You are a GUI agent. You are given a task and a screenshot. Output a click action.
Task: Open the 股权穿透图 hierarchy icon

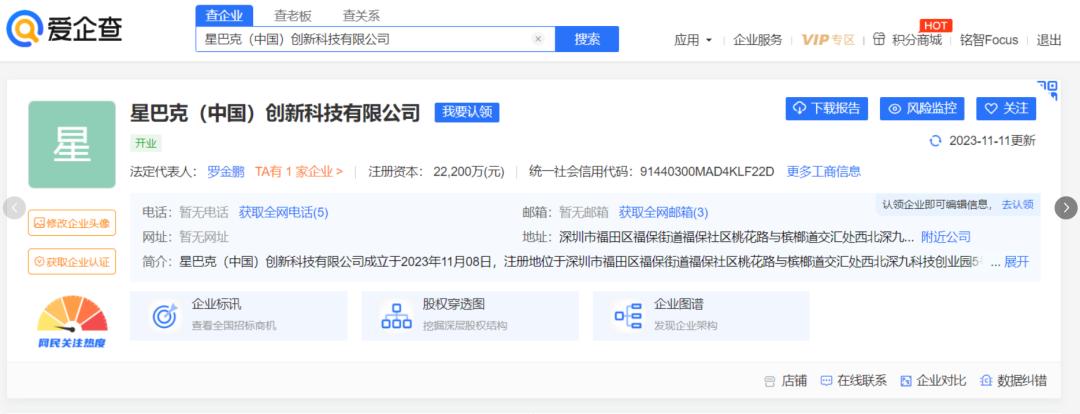click(x=396, y=315)
